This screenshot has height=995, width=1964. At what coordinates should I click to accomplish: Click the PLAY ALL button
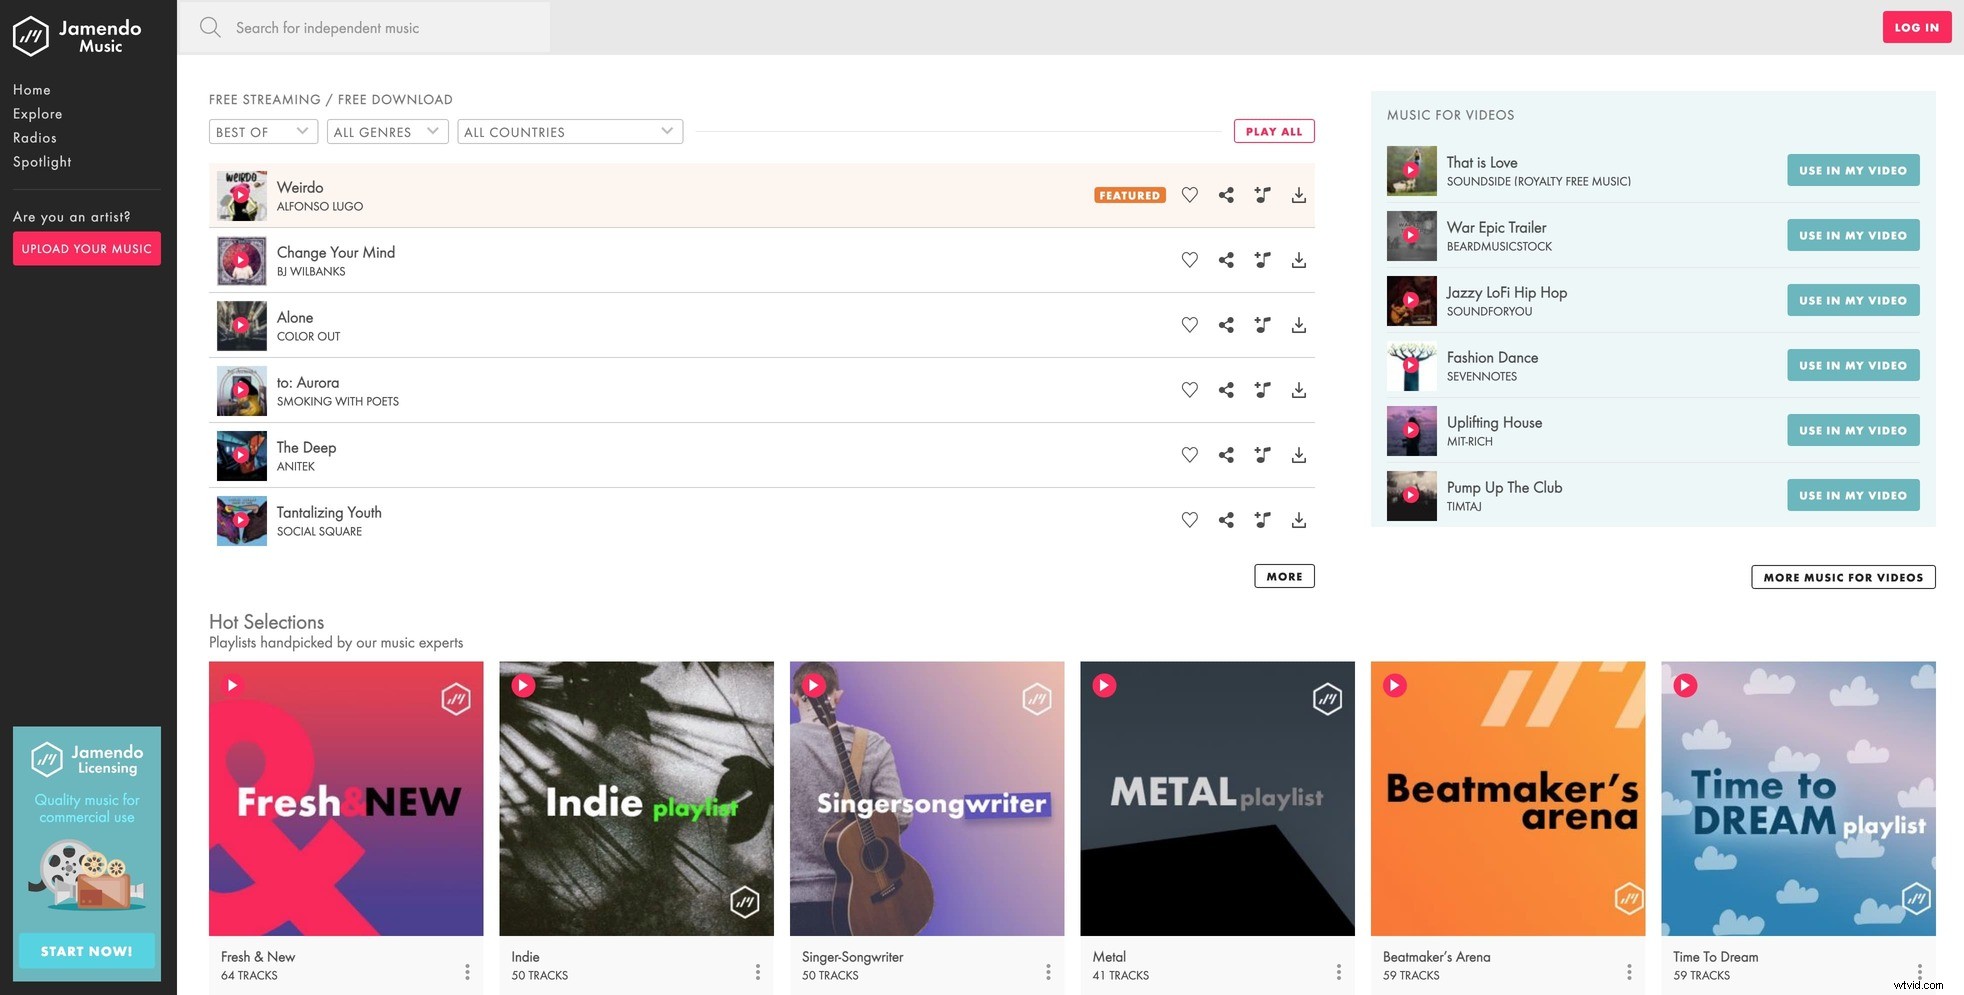[x=1274, y=131]
